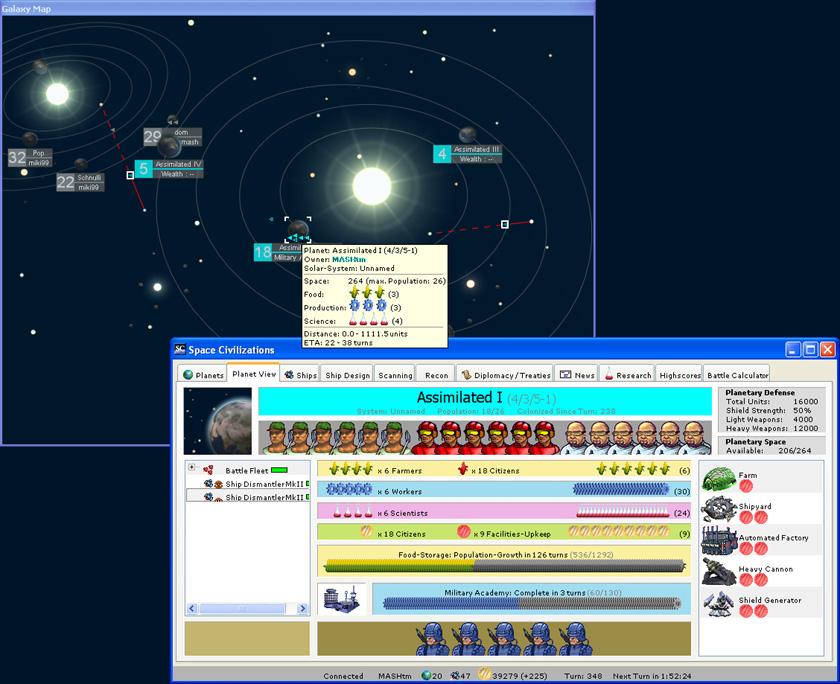Click the Space Civilizations window title bar icon

click(x=180, y=350)
